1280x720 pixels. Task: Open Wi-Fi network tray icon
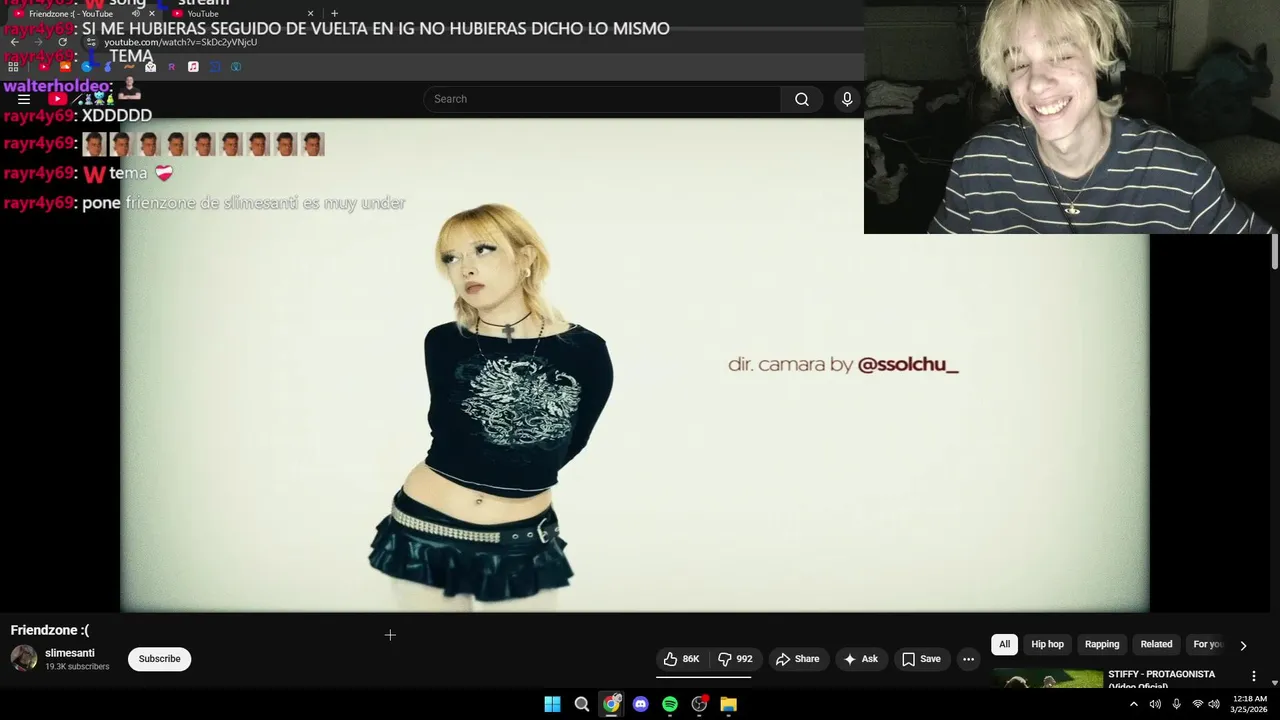[1197, 704]
